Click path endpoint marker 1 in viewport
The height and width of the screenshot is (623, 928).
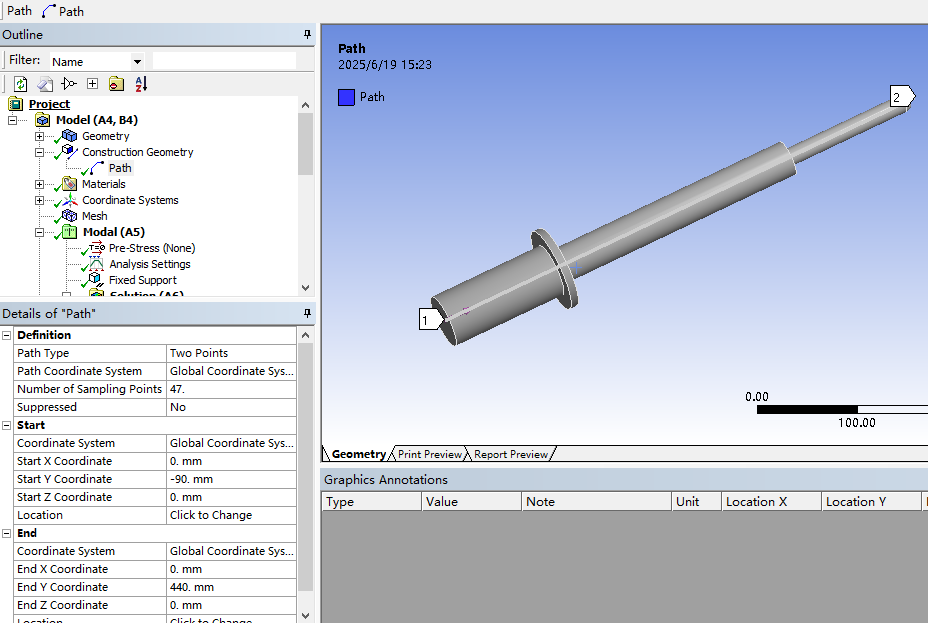(430, 319)
